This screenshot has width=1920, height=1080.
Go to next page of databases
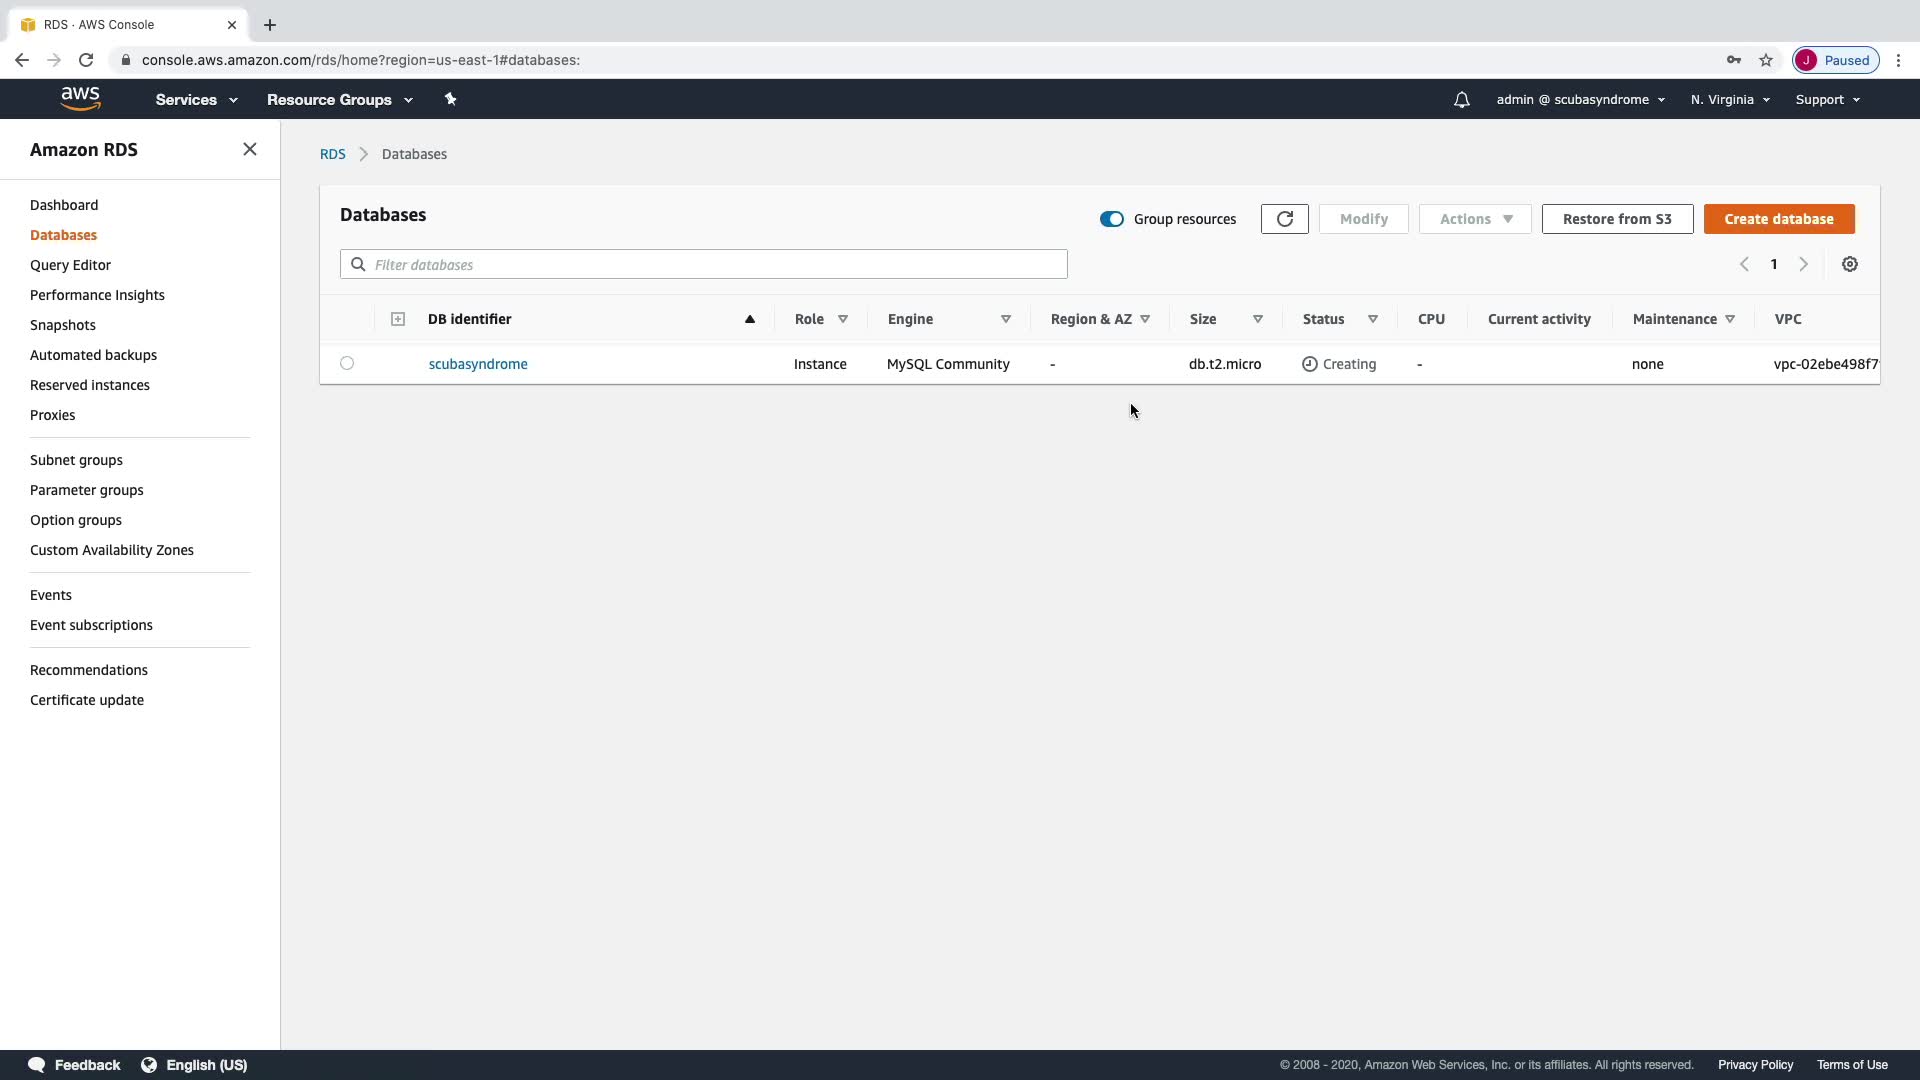pos(1803,264)
